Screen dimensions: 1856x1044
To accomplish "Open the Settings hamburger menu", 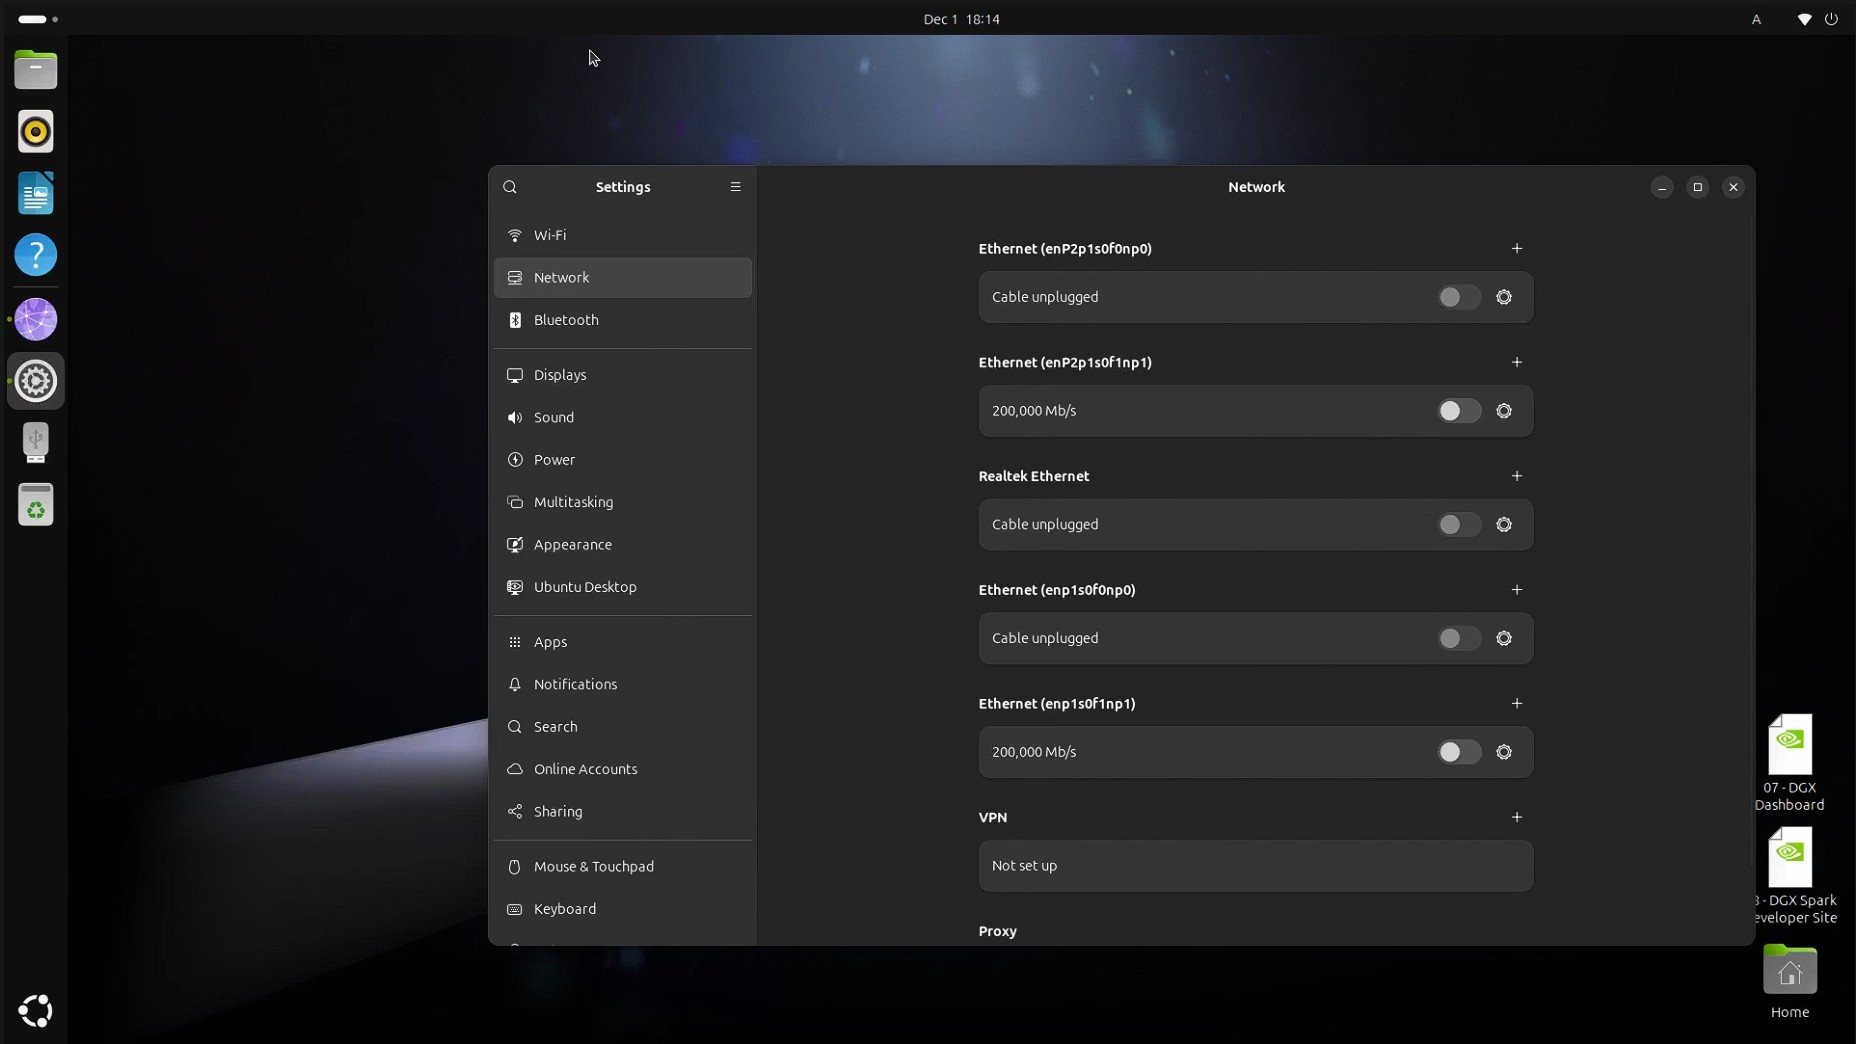I will click(x=735, y=187).
